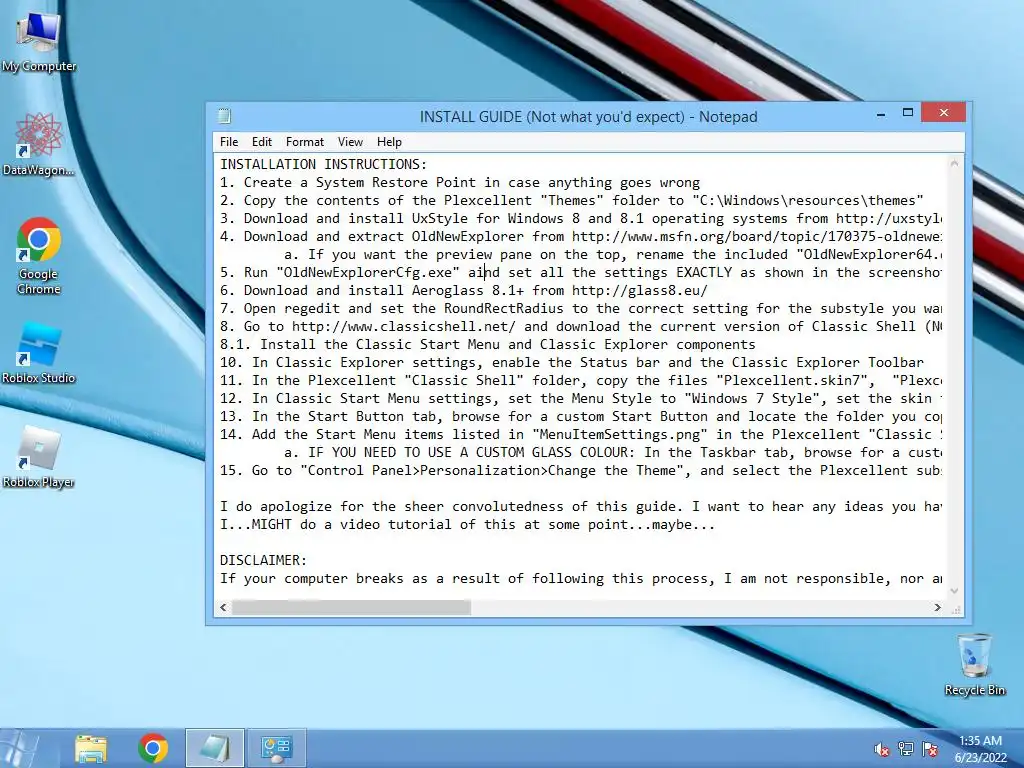This screenshot has width=1024, height=768.
Task: Click the line "I...MIGHT do a video tutorial"
Action: coord(468,524)
